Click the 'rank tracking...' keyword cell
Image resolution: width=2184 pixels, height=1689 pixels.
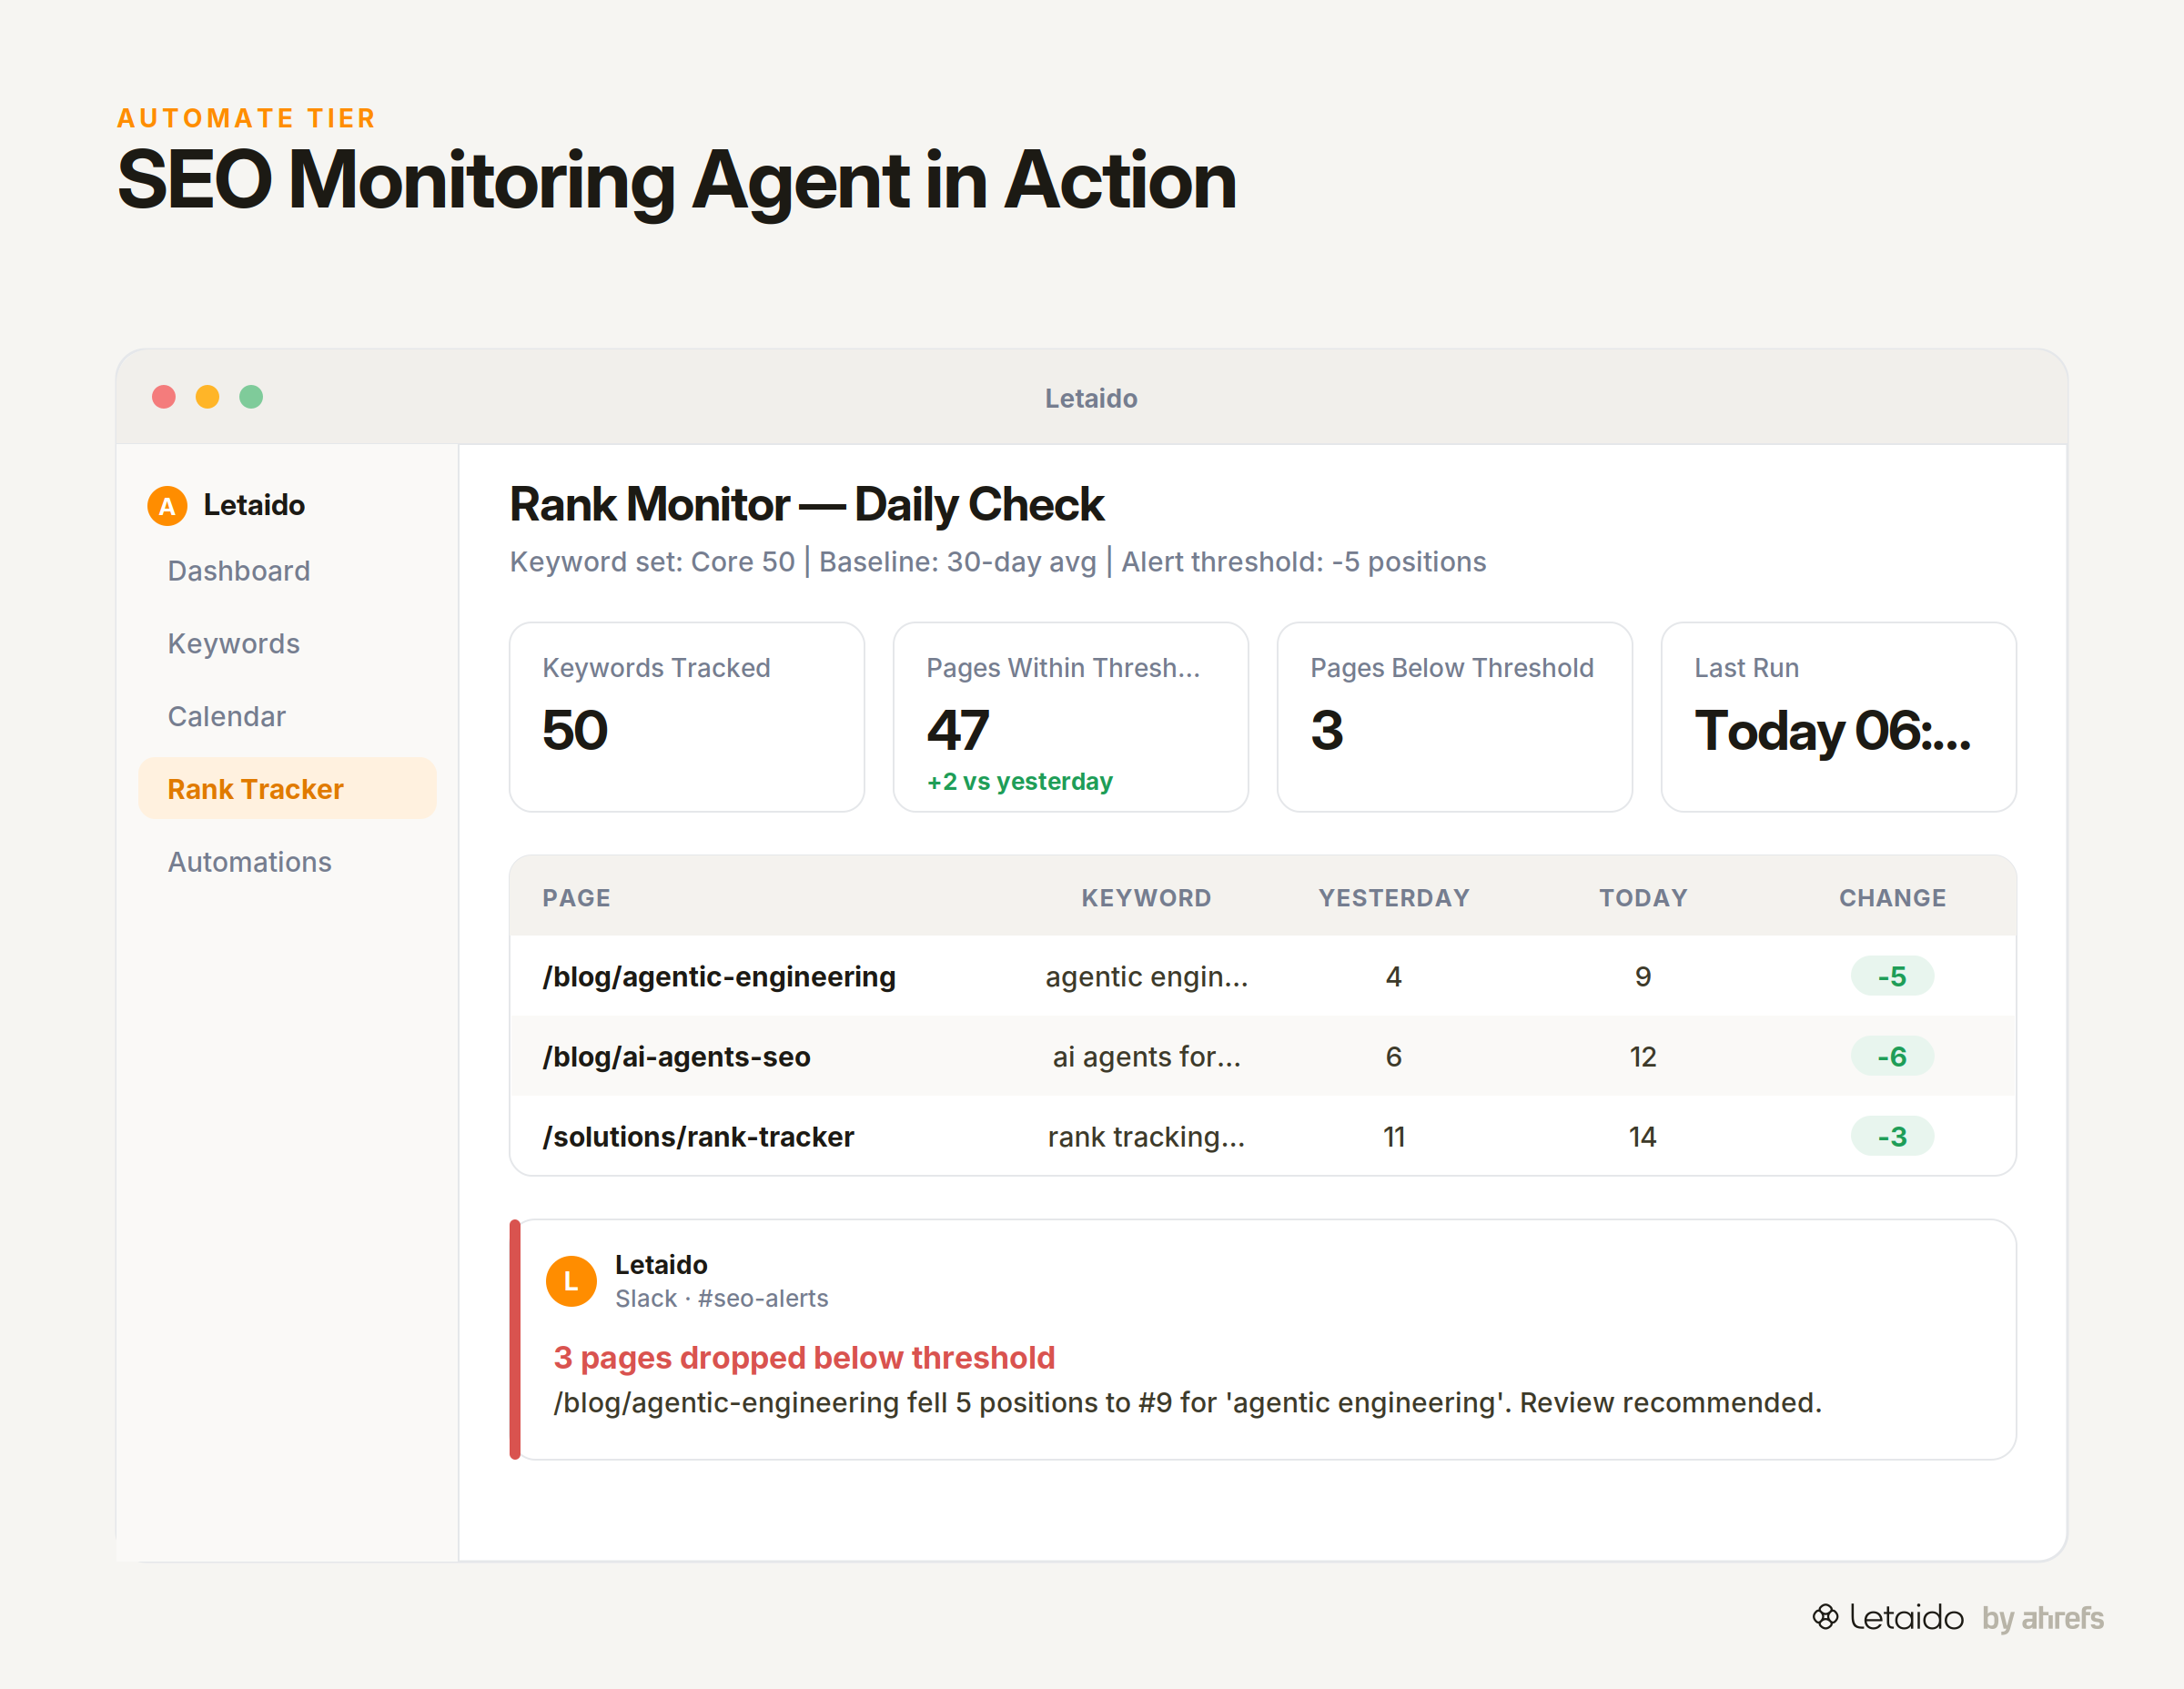click(x=1146, y=1137)
